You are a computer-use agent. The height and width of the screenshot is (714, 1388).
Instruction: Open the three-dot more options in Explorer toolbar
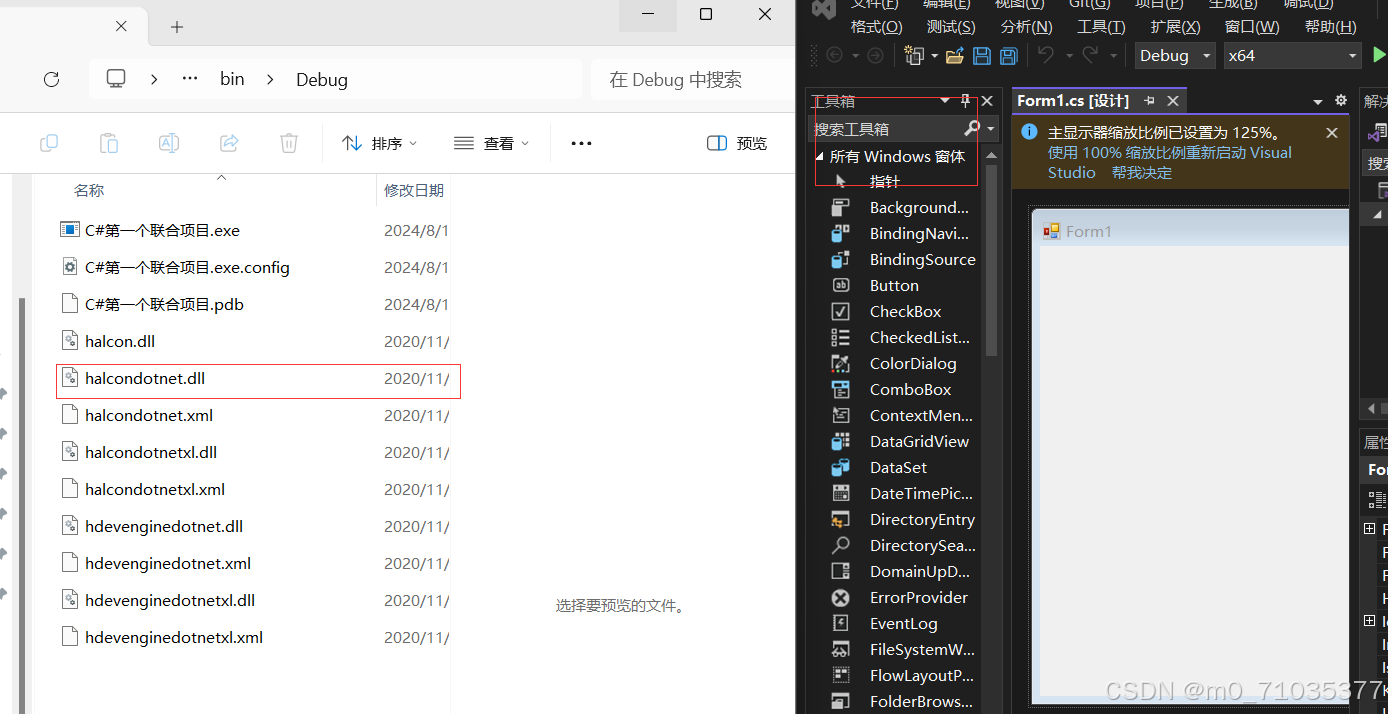[x=581, y=143]
